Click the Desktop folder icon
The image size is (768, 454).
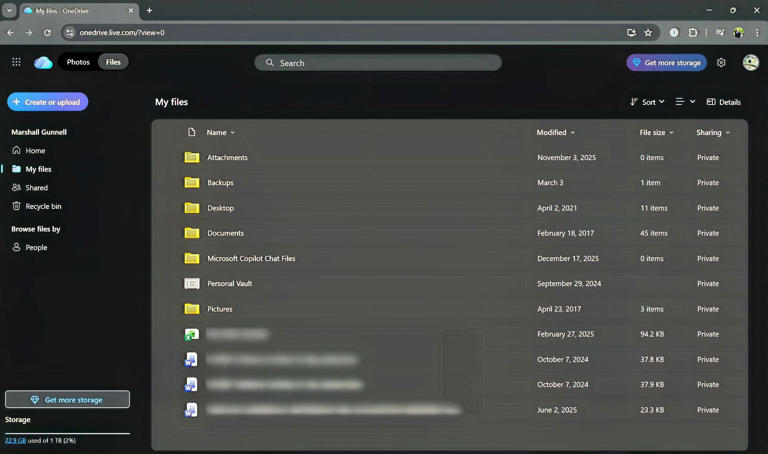(x=192, y=208)
